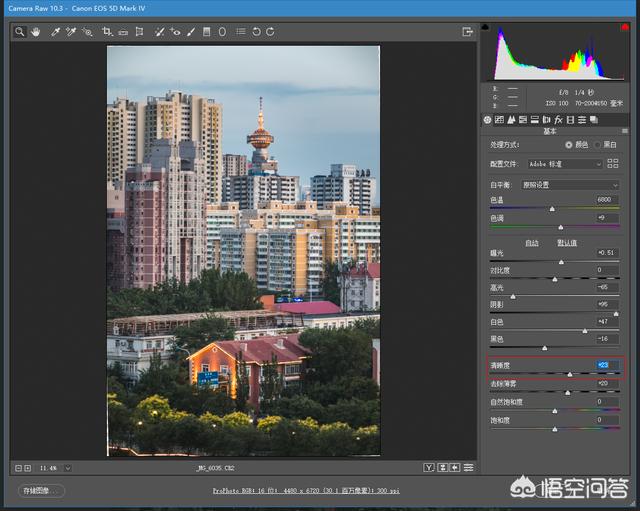640x511 pixels.
Task: Rotate image 90° clockwise
Action: [270, 32]
